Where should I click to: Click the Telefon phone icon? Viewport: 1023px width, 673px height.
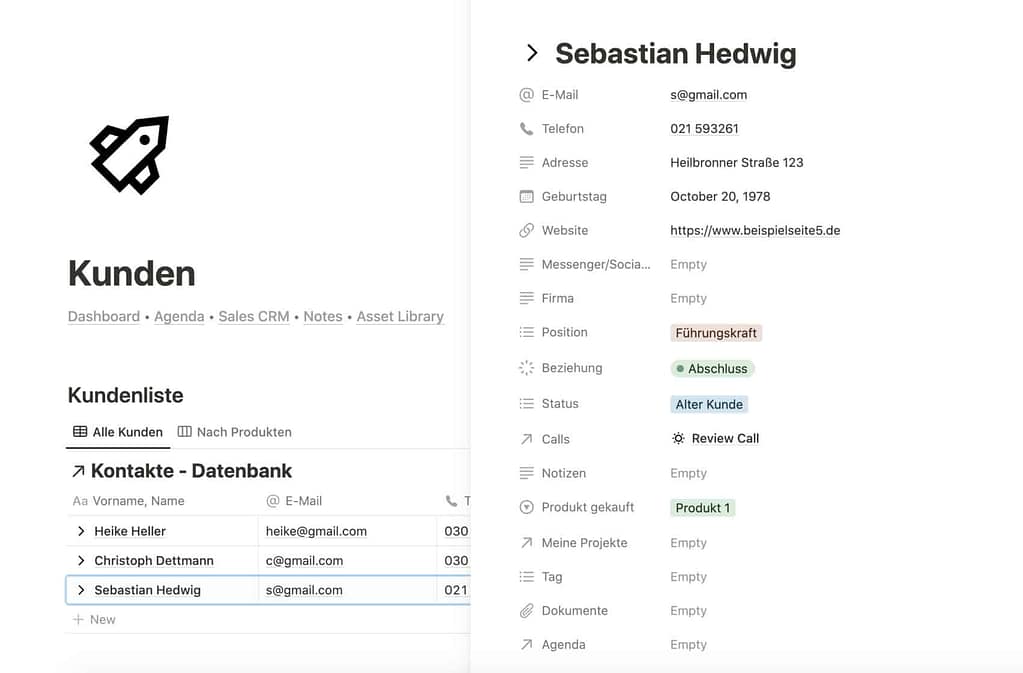tap(527, 129)
